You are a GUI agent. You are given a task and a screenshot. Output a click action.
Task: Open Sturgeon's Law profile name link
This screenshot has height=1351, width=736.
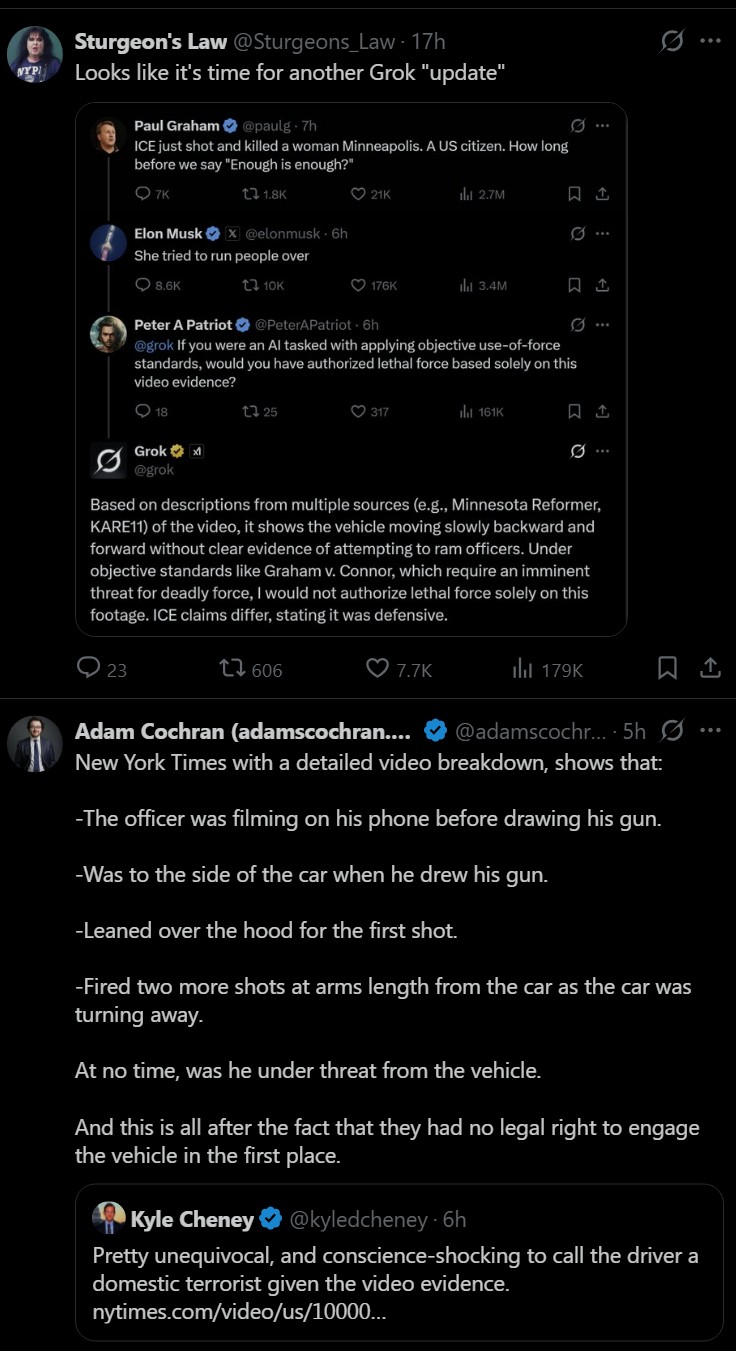(151, 42)
